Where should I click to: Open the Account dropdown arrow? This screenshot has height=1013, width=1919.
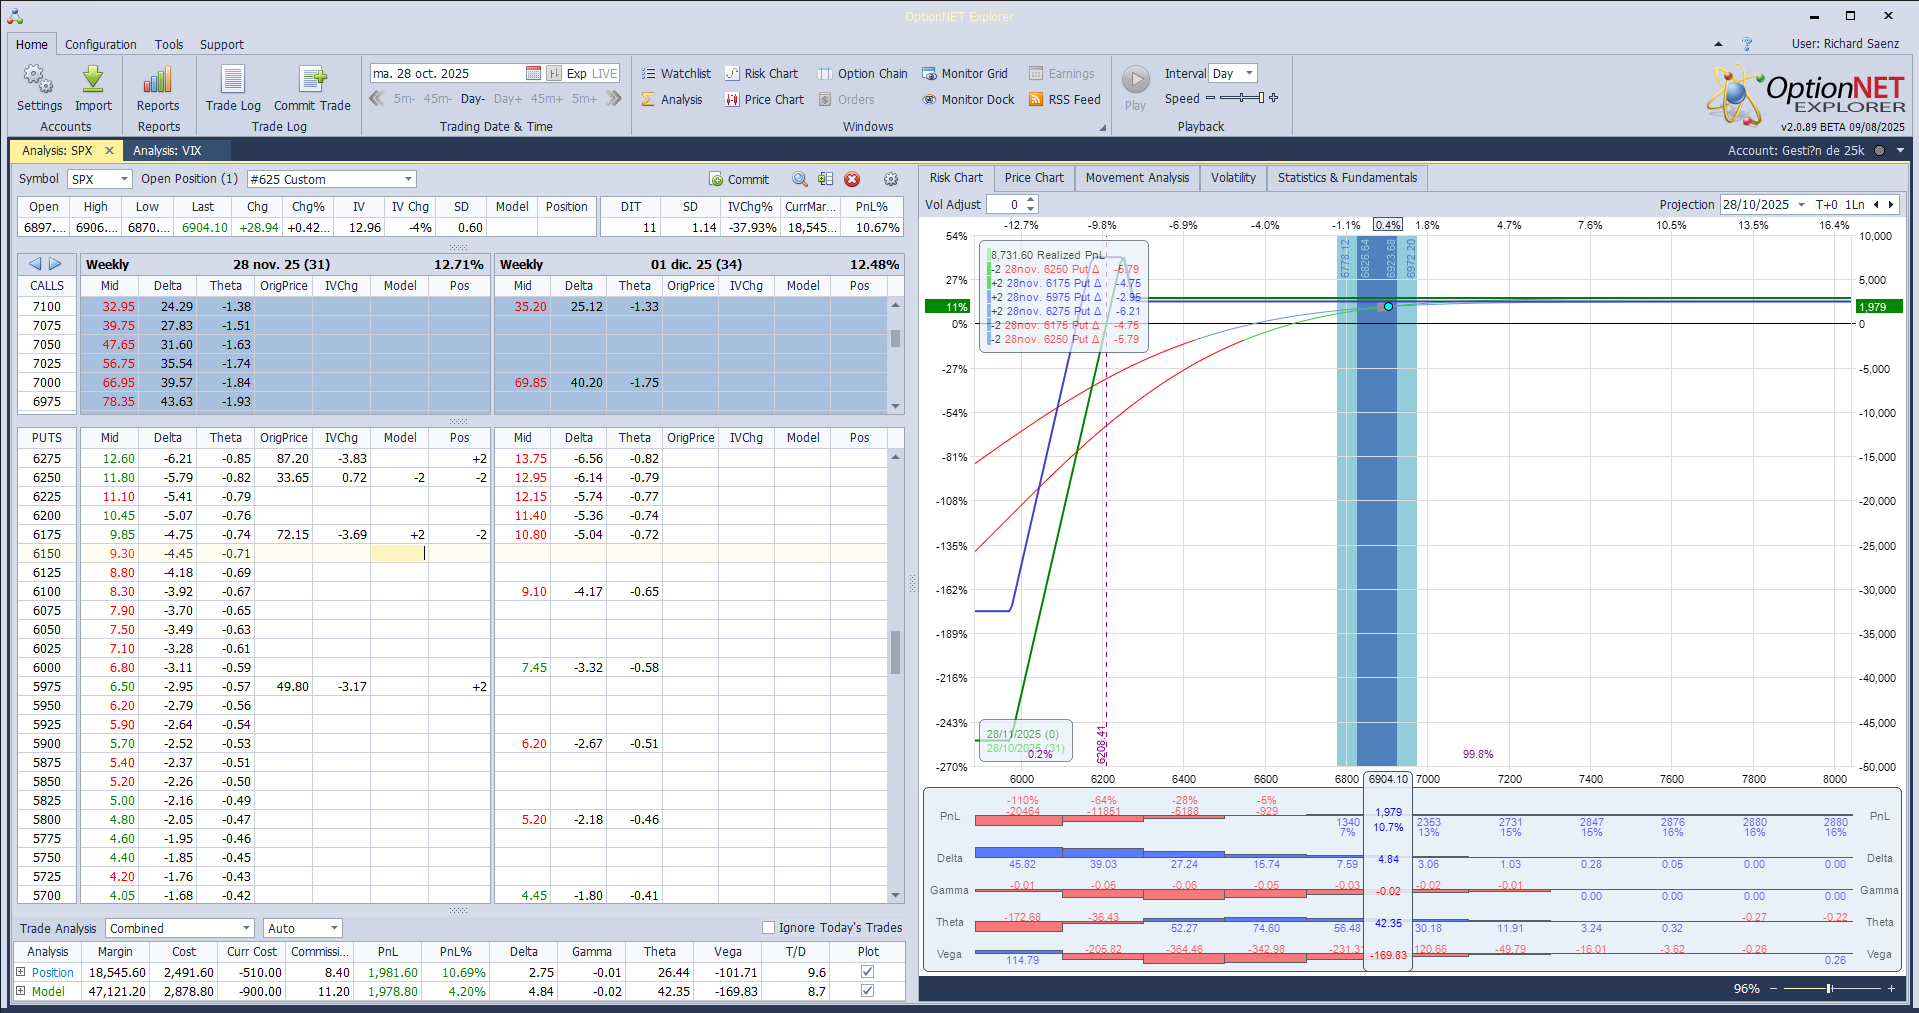[x=1900, y=151]
